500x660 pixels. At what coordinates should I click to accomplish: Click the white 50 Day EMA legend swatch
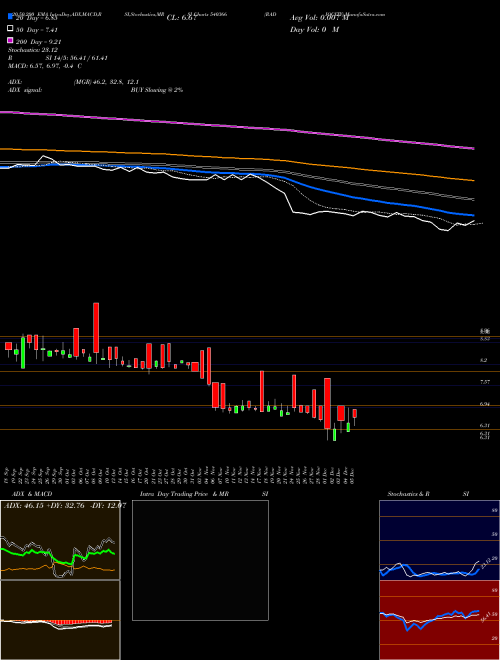tap(10, 29)
